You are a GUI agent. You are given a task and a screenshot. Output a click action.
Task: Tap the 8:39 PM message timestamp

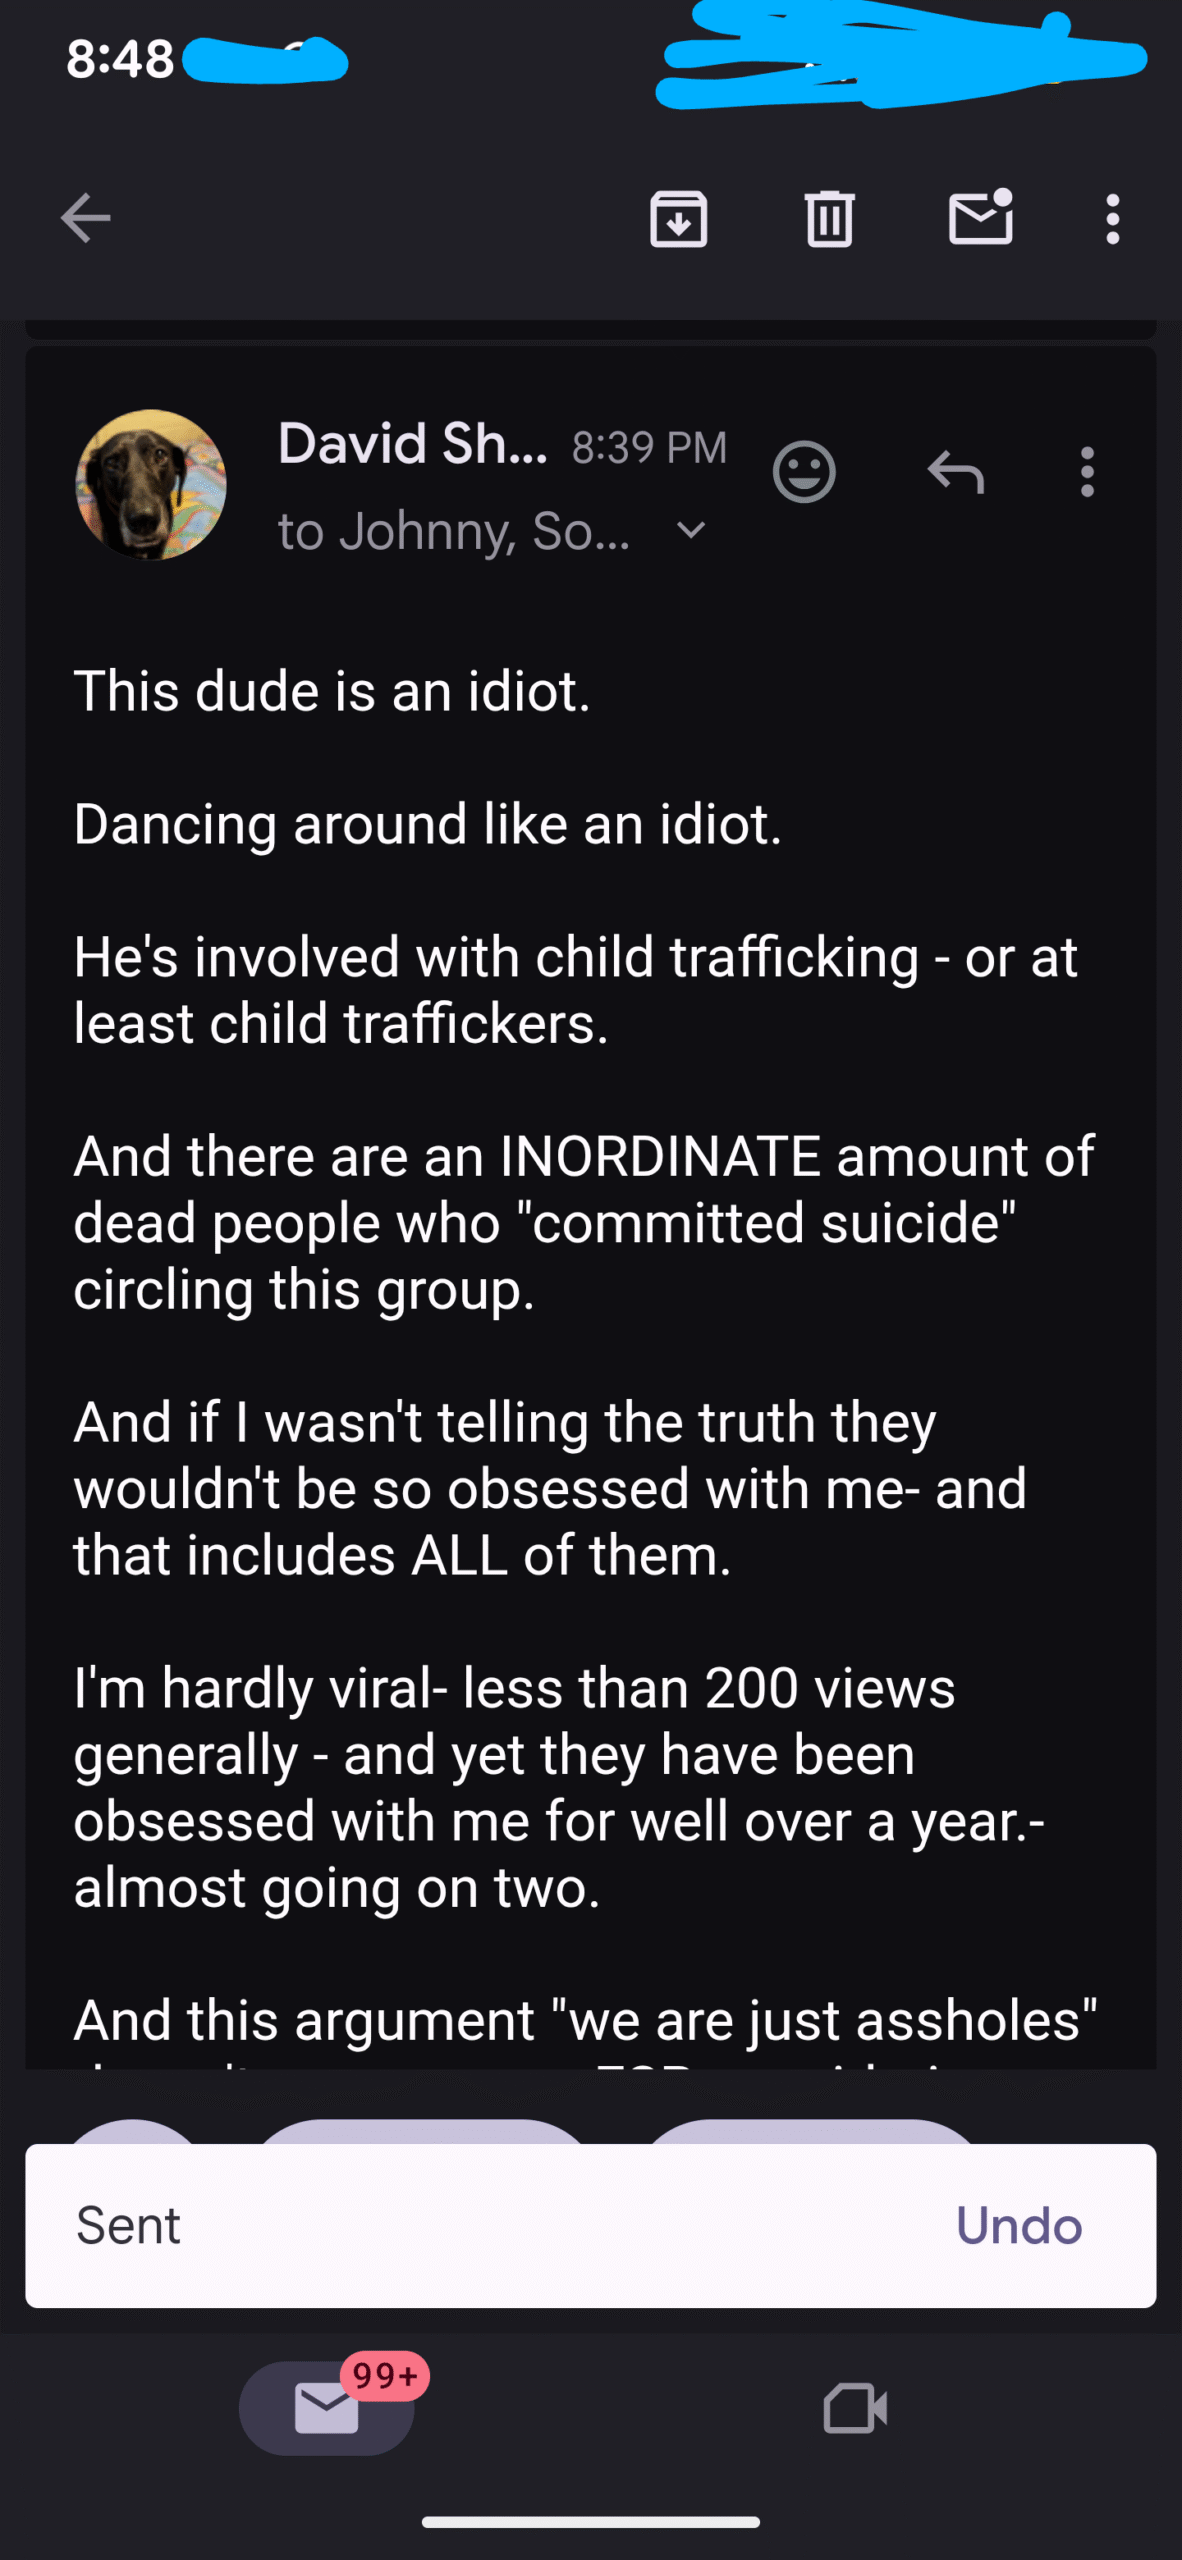[x=649, y=448]
